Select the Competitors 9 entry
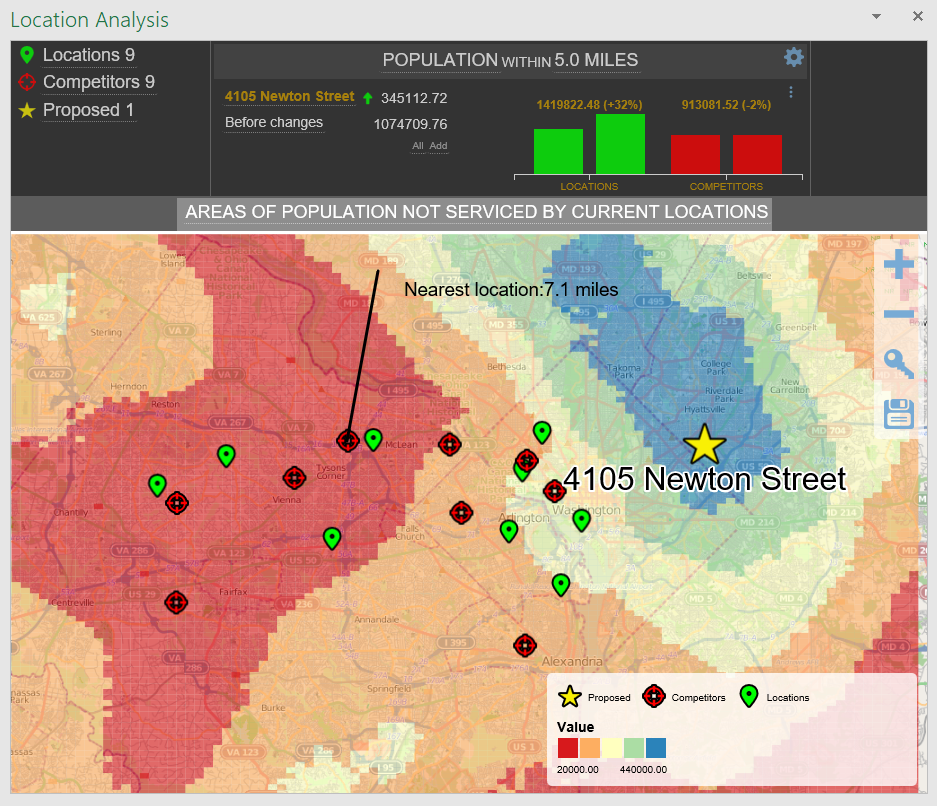The width and height of the screenshot is (937, 806). 99,82
